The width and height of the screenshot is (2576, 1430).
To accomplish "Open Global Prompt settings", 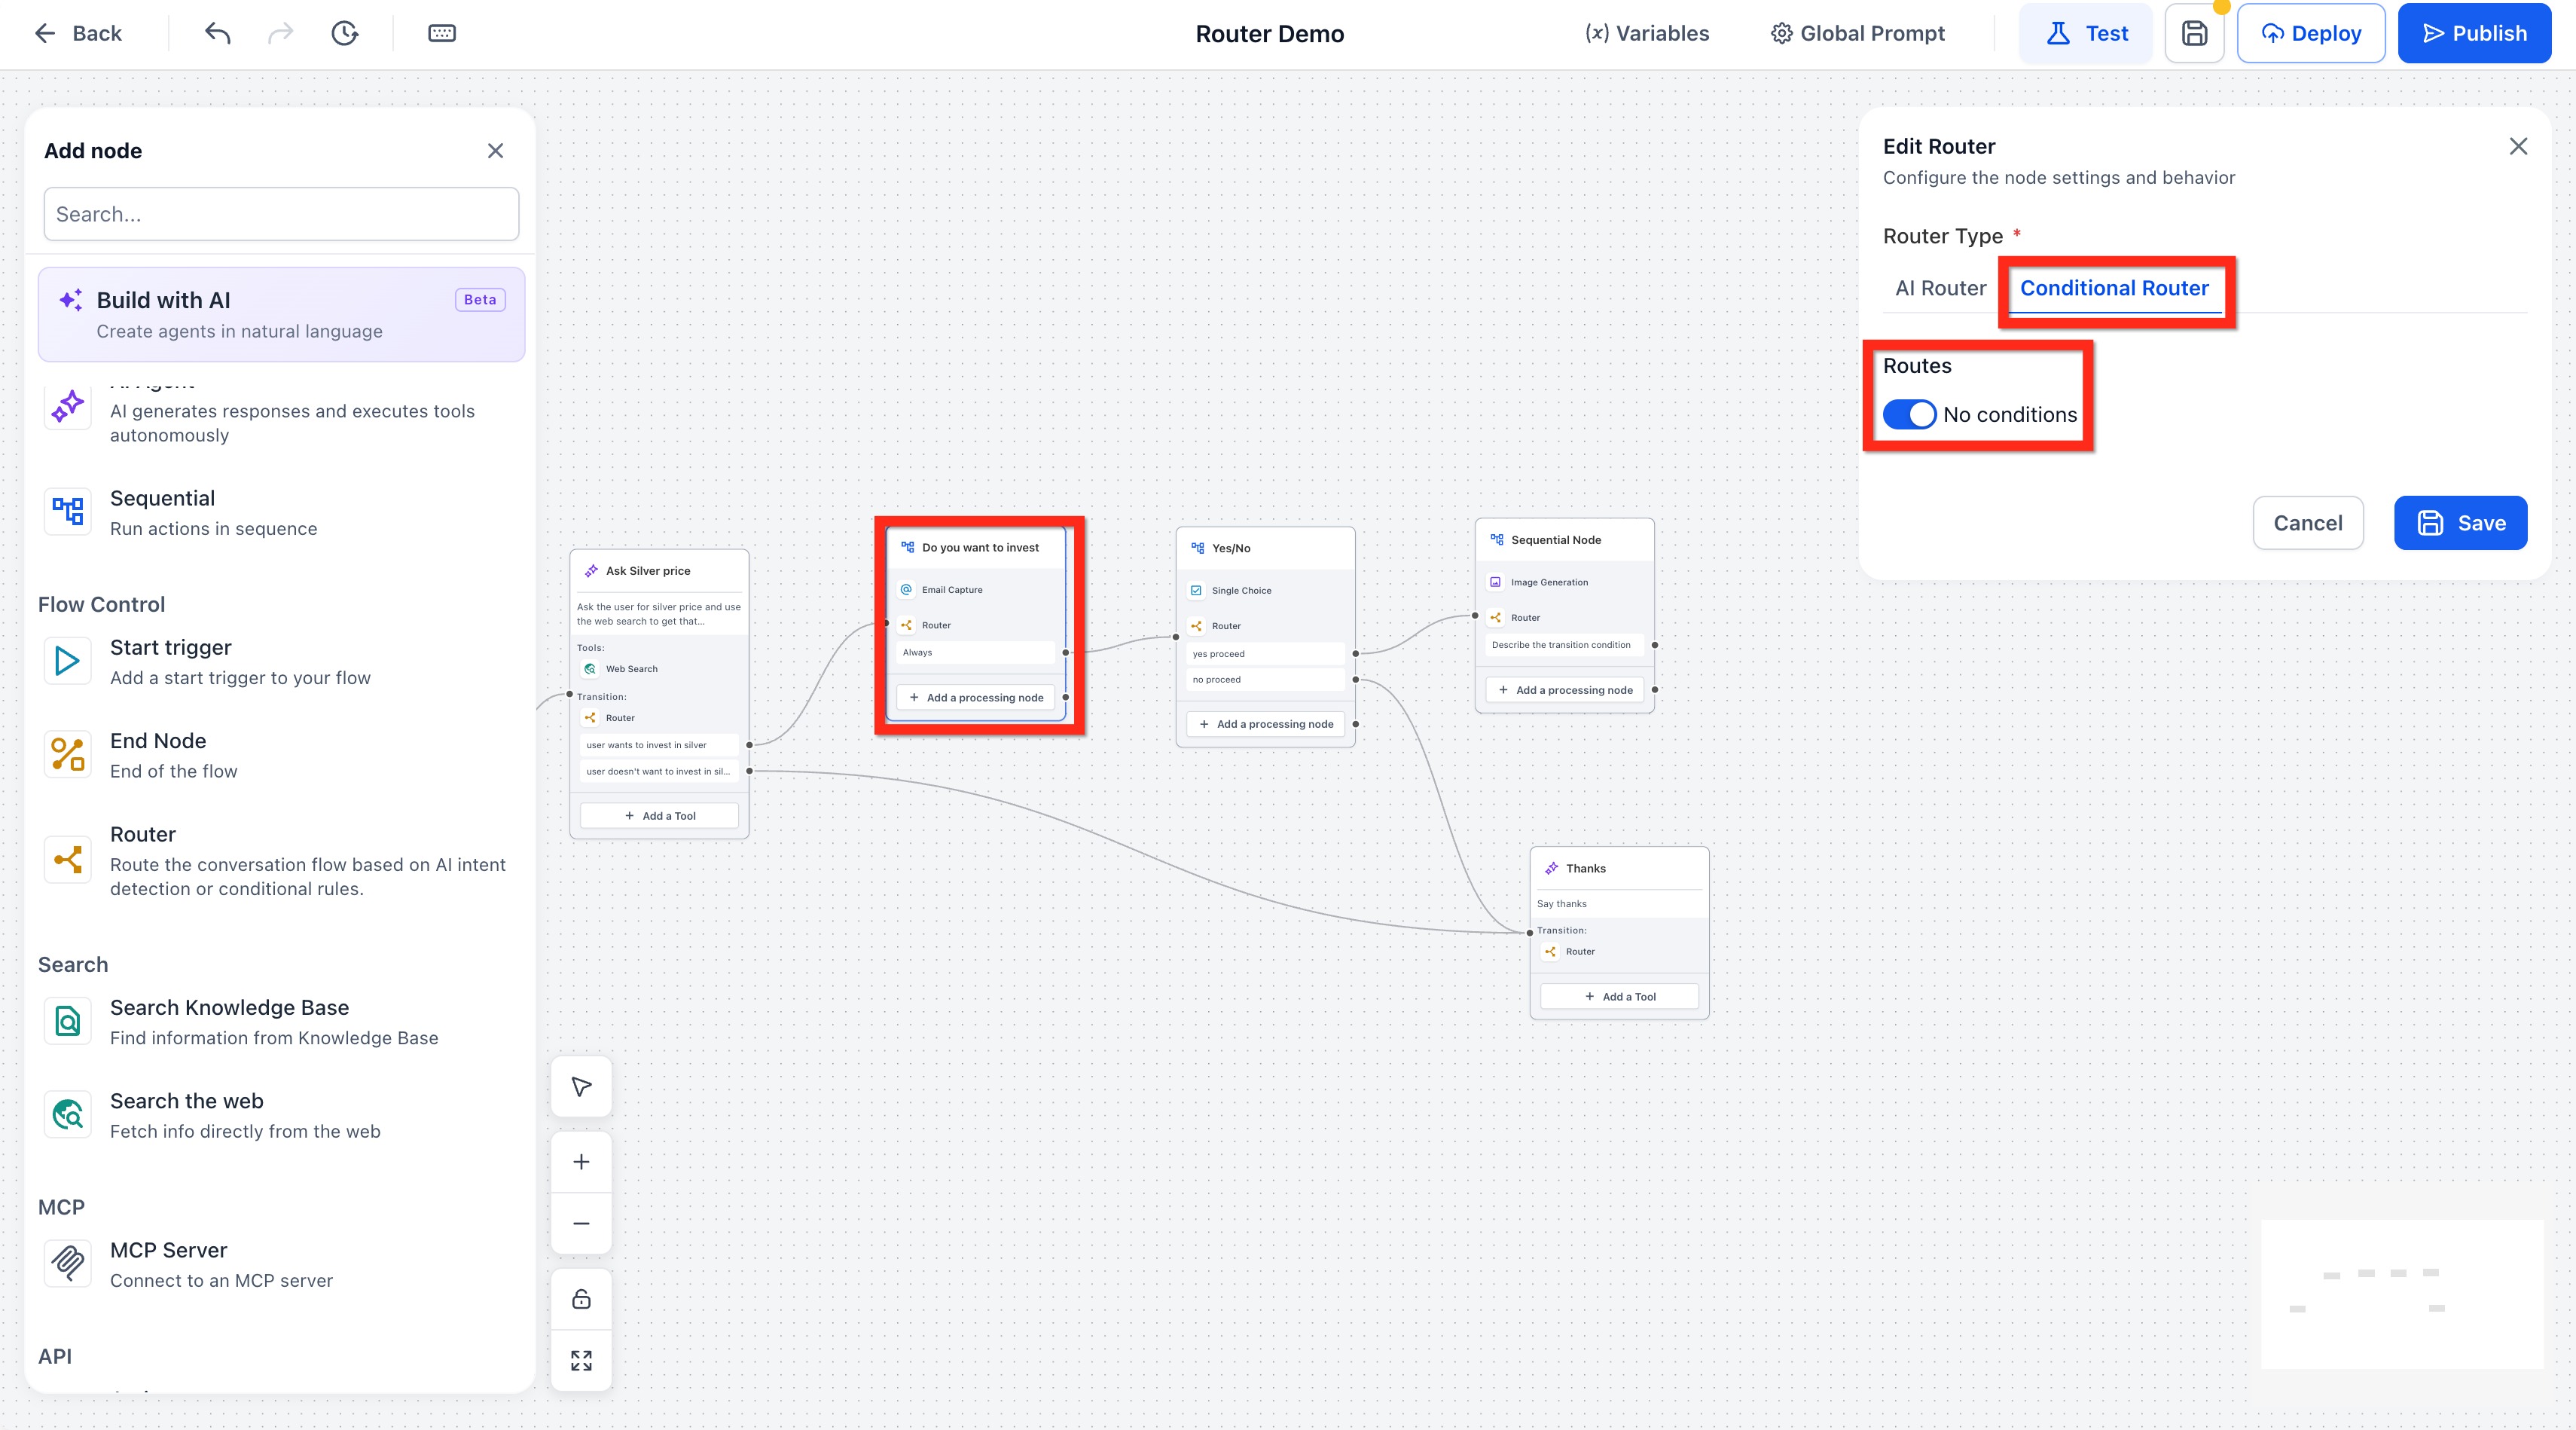I will pos(1858,33).
